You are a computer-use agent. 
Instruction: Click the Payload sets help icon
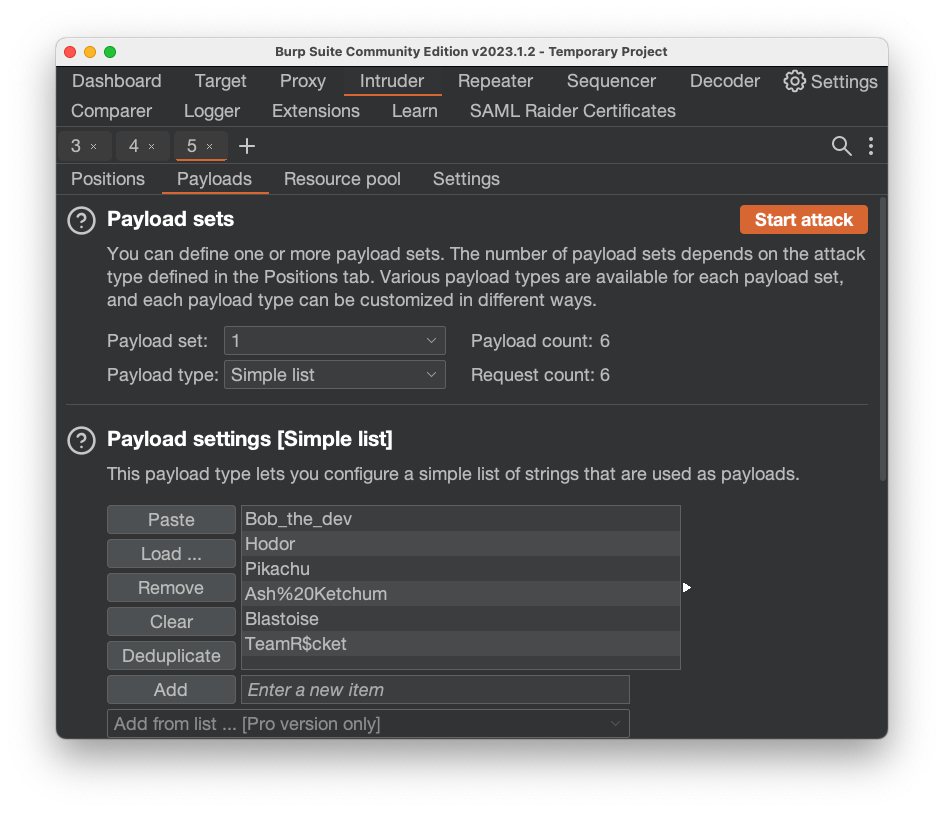pyautogui.click(x=81, y=220)
